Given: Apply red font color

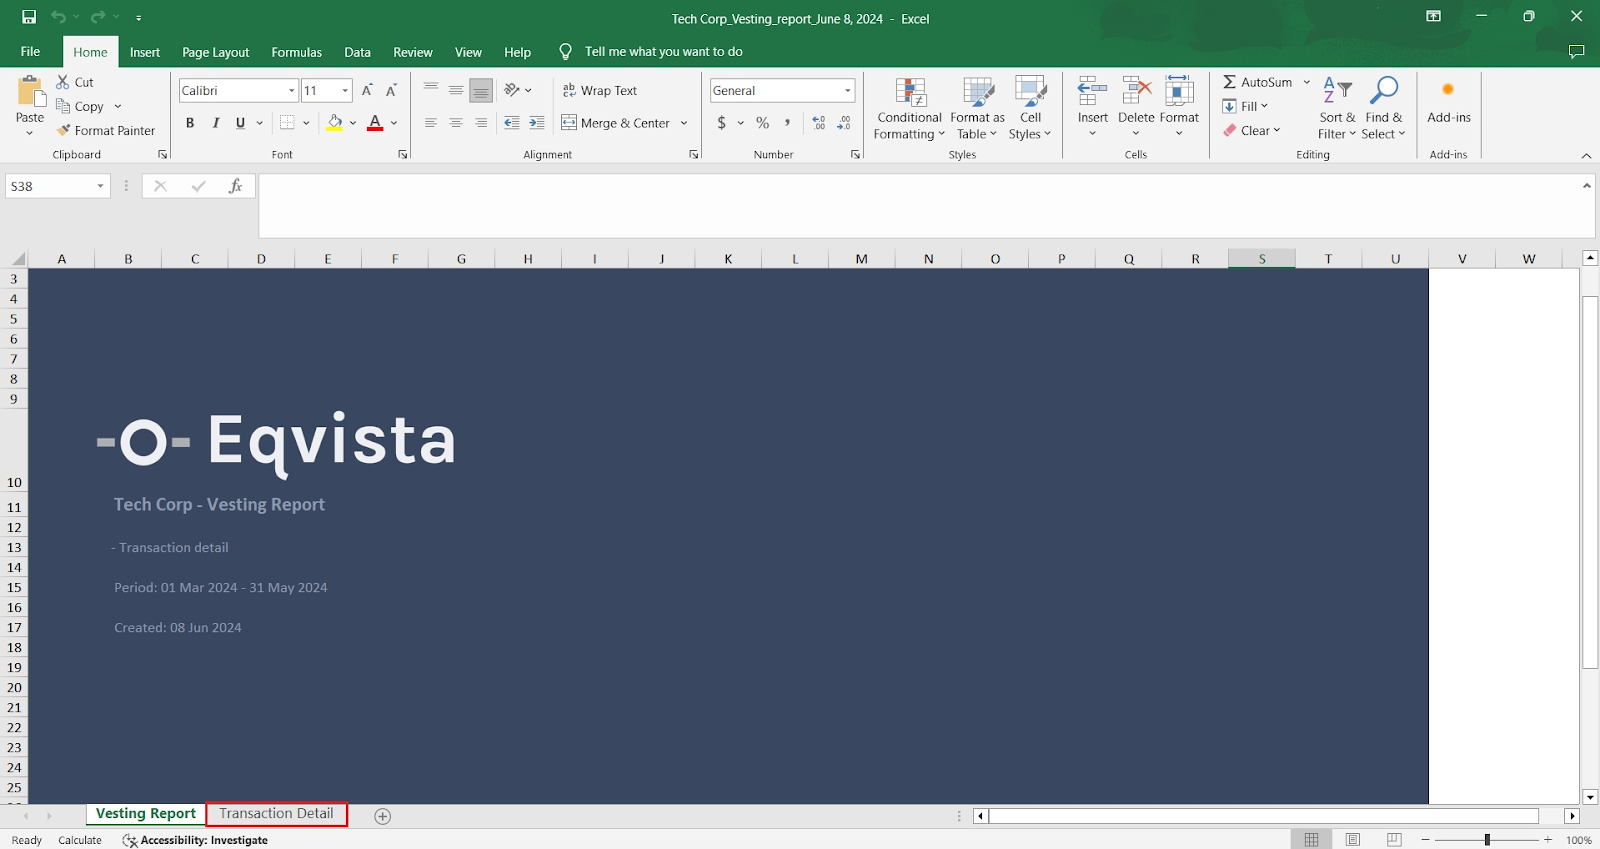Looking at the screenshot, I should click(x=375, y=122).
